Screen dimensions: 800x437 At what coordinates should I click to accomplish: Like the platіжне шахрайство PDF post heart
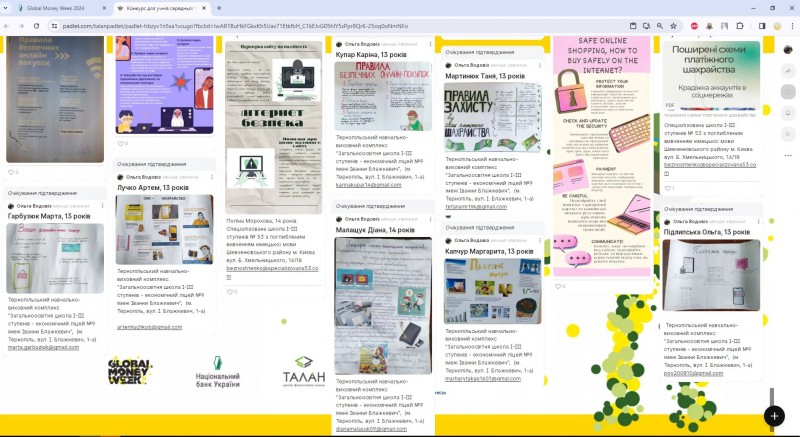pyautogui.click(x=667, y=188)
